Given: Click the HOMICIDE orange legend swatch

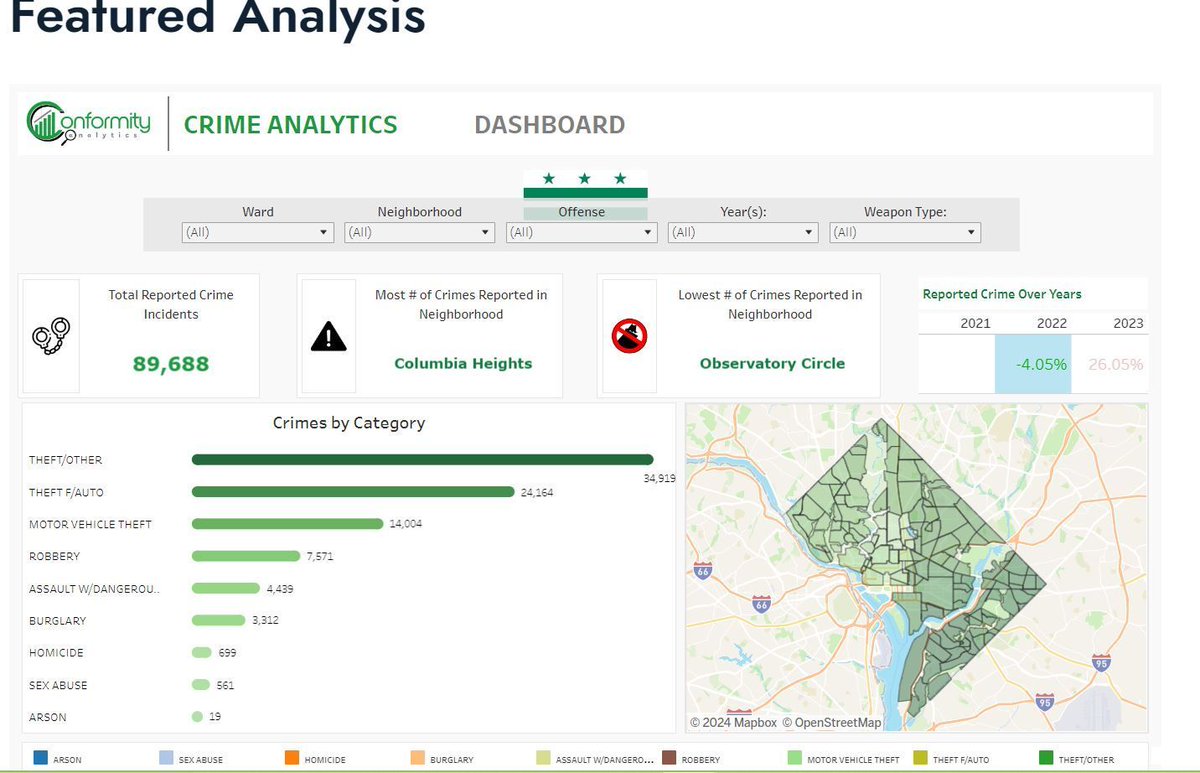Looking at the screenshot, I should click(x=292, y=759).
